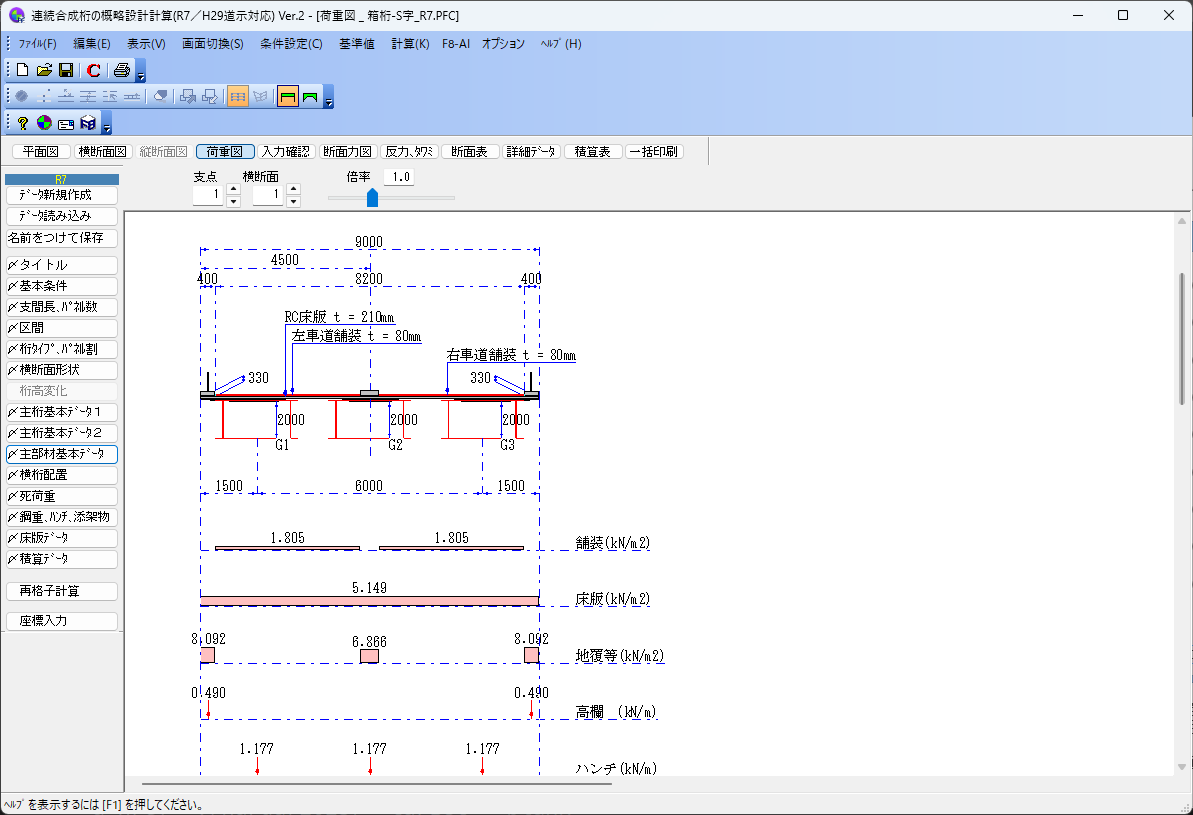The height and width of the screenshot is (815, 1193).
Task: Click the 名前をつけて保存 button
Action: click(62, 238)
